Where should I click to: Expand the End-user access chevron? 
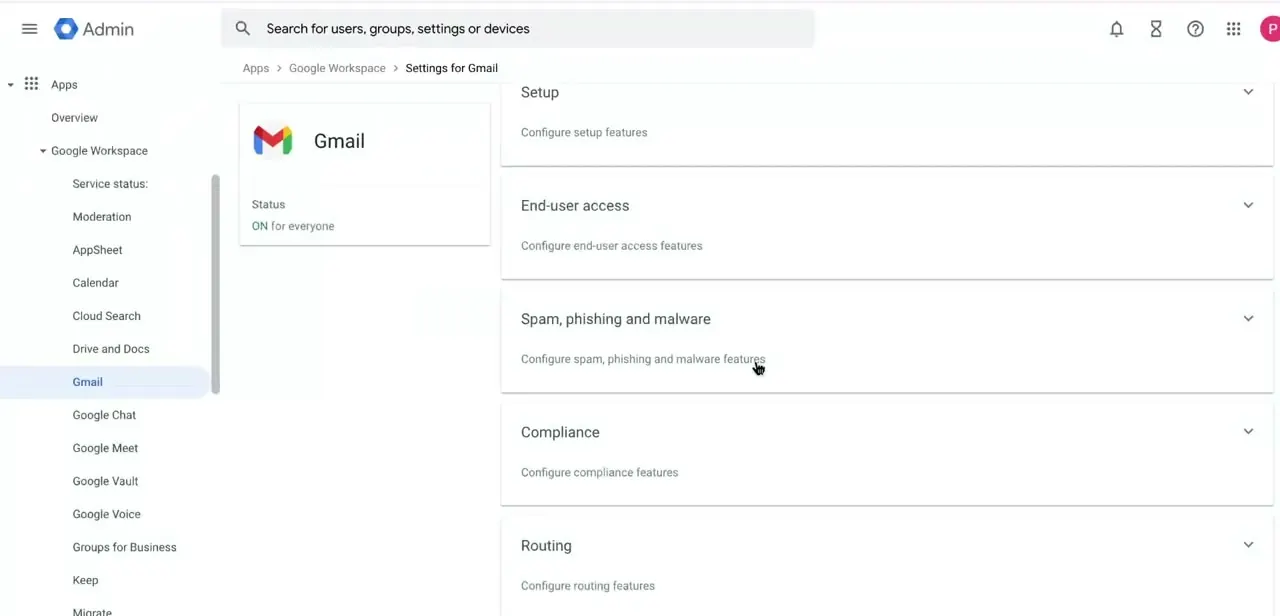[1248, 205]
